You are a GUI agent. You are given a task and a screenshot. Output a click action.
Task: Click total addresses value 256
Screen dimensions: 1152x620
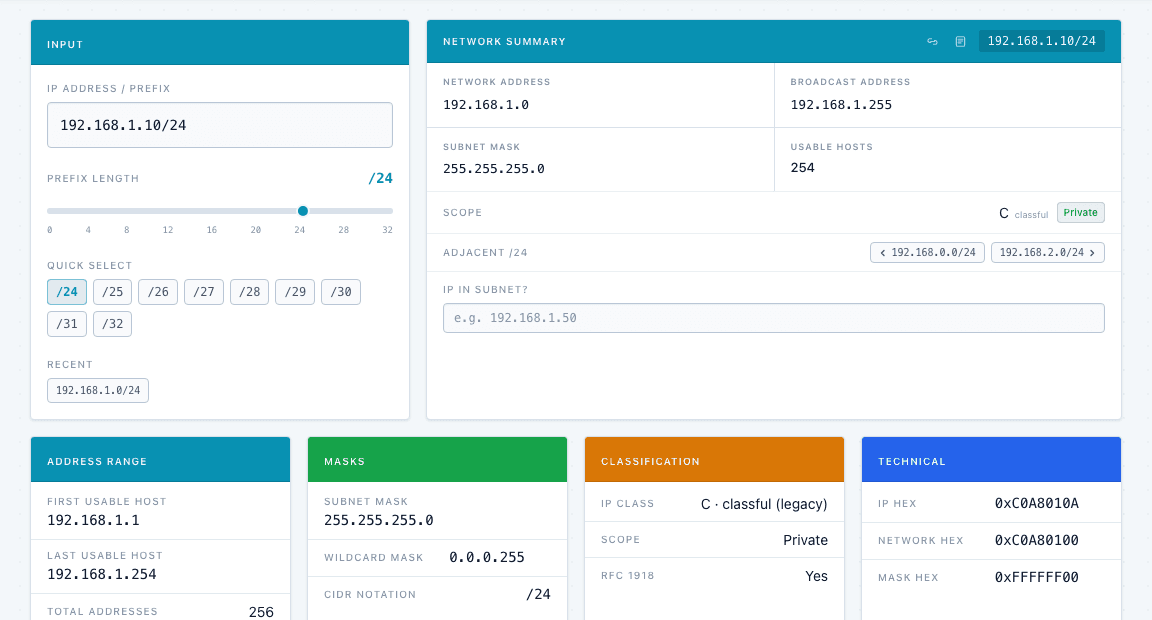(261, 612)
